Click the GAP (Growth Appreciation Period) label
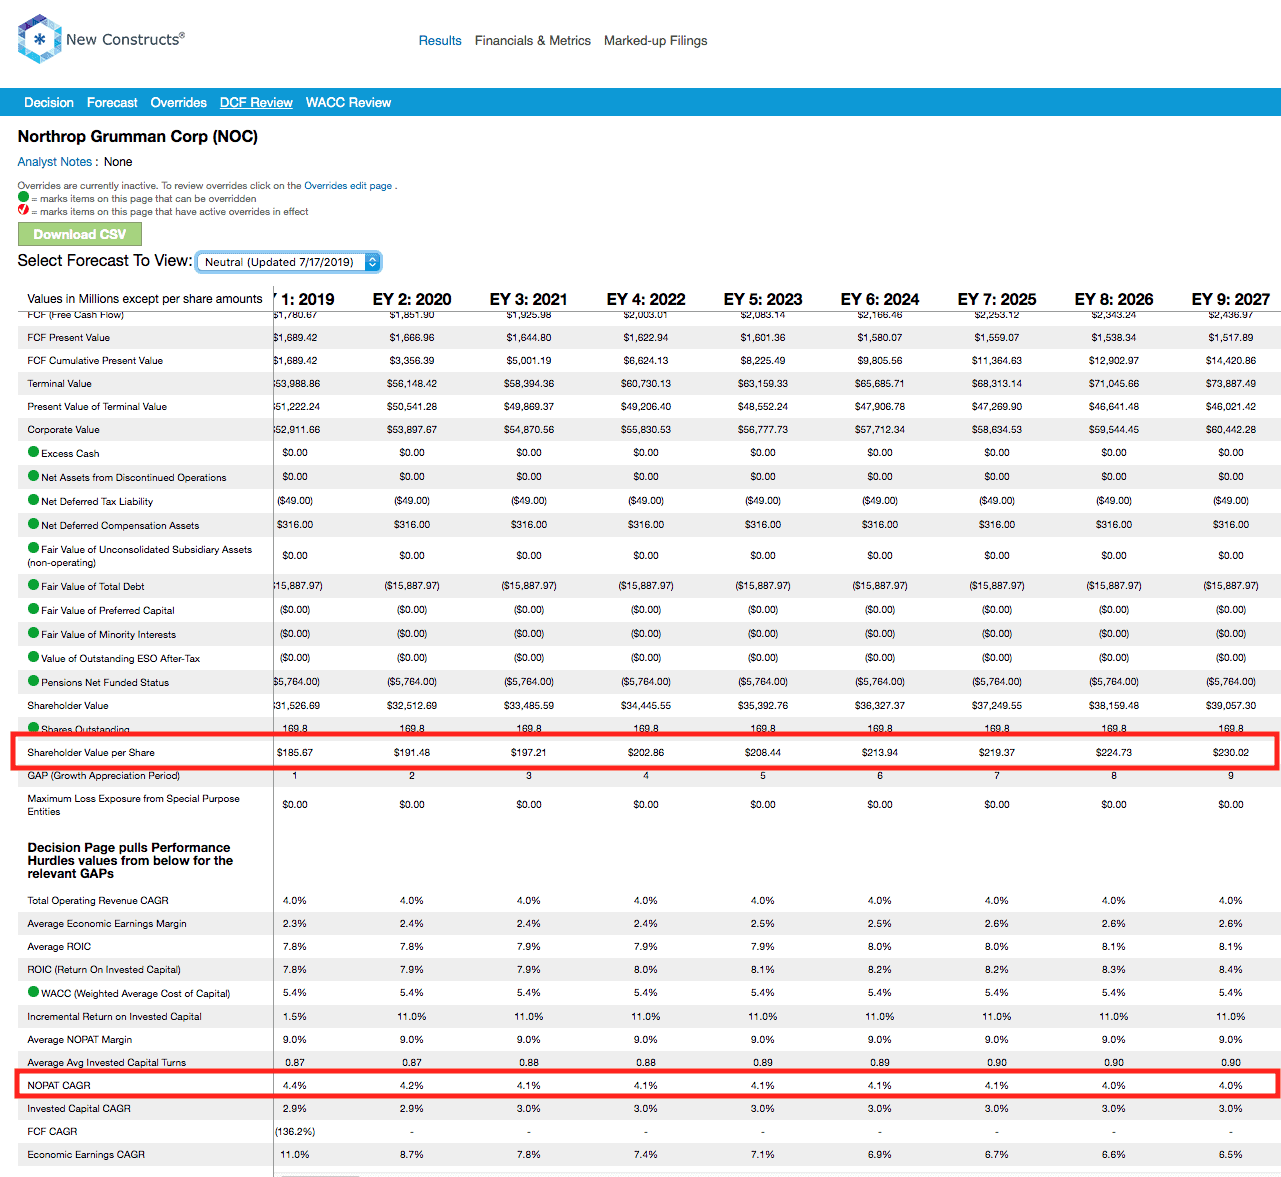 (104, 776)
